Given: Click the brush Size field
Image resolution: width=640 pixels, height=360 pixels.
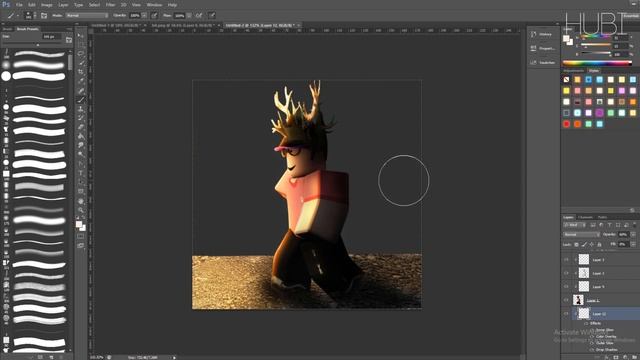Looking at the screenshot, I should tap(52, 37).
